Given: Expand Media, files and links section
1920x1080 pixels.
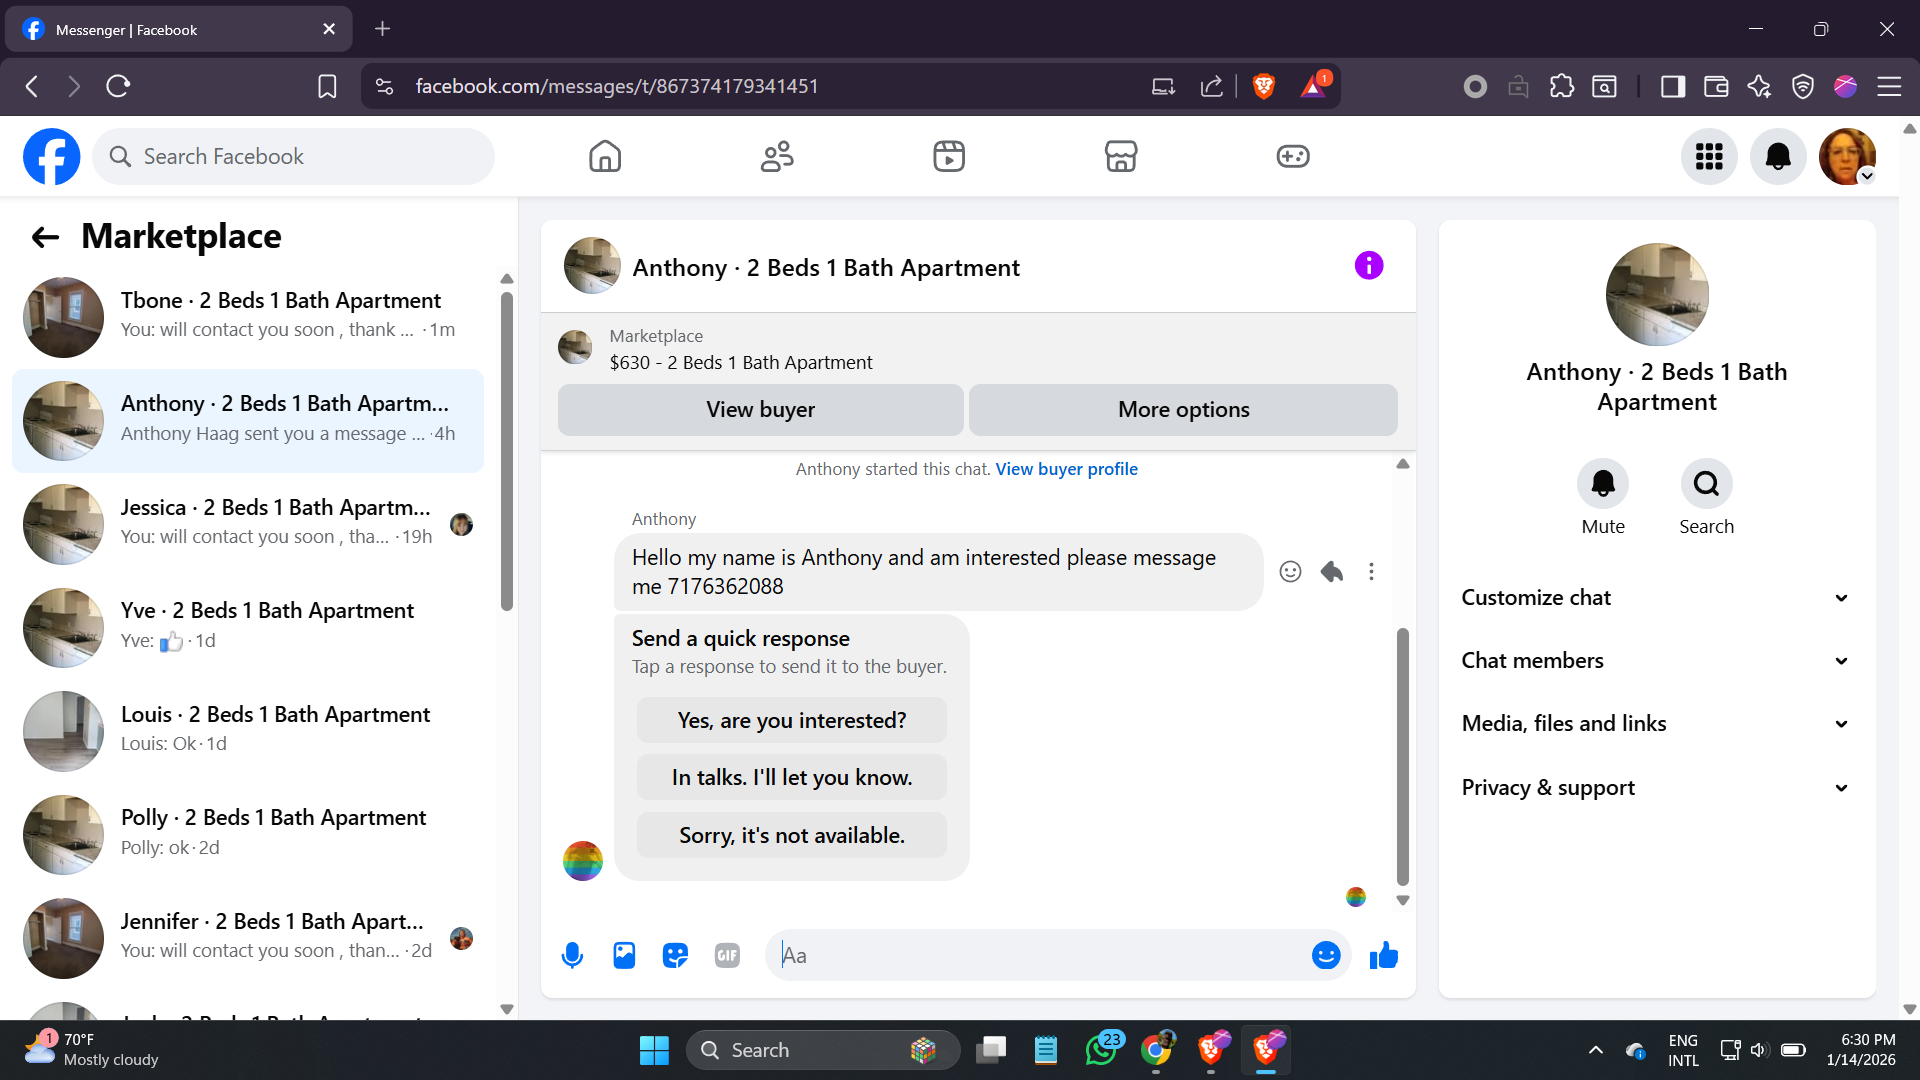Looking at the screenshot, I should (x=1656, y=724).
